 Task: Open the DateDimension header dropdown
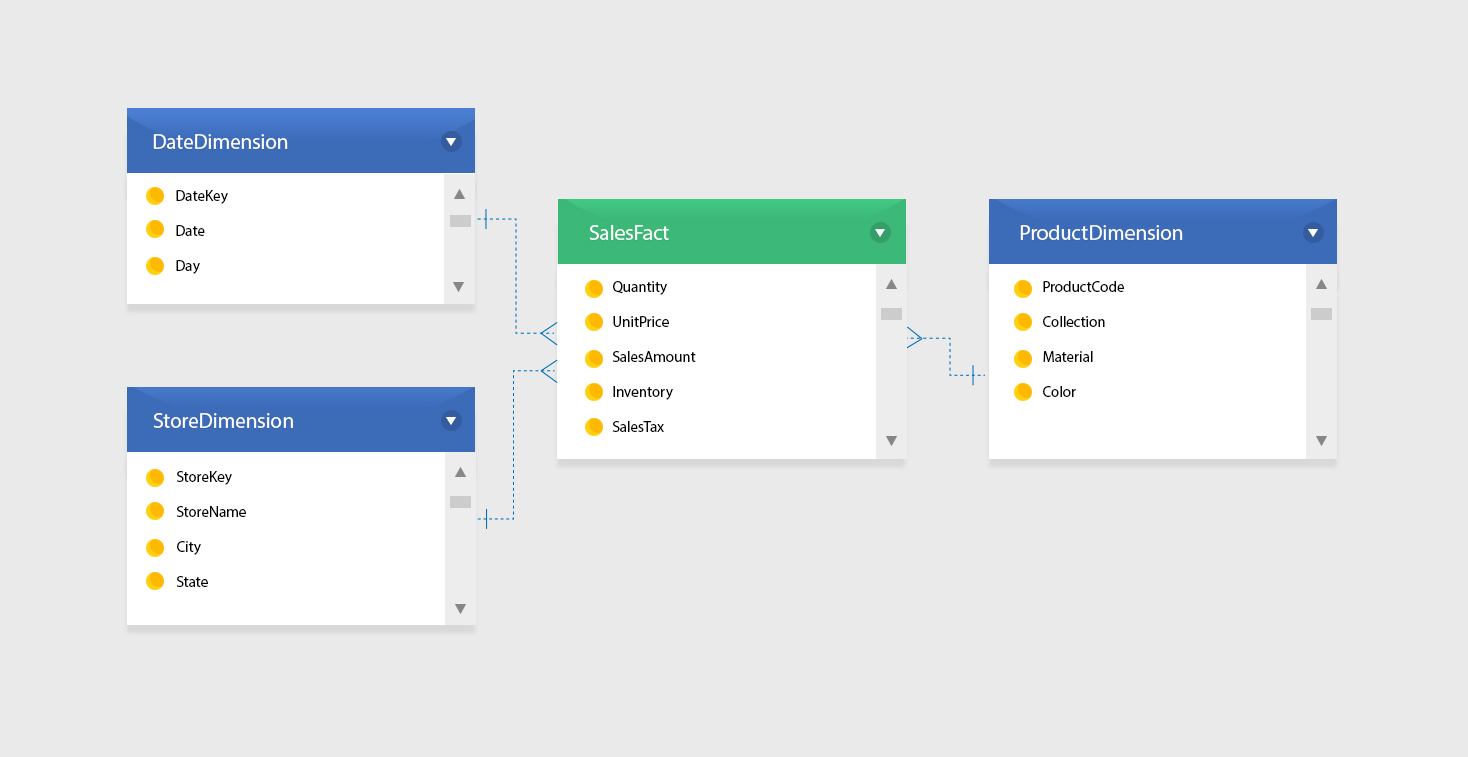tap(451, 141)
